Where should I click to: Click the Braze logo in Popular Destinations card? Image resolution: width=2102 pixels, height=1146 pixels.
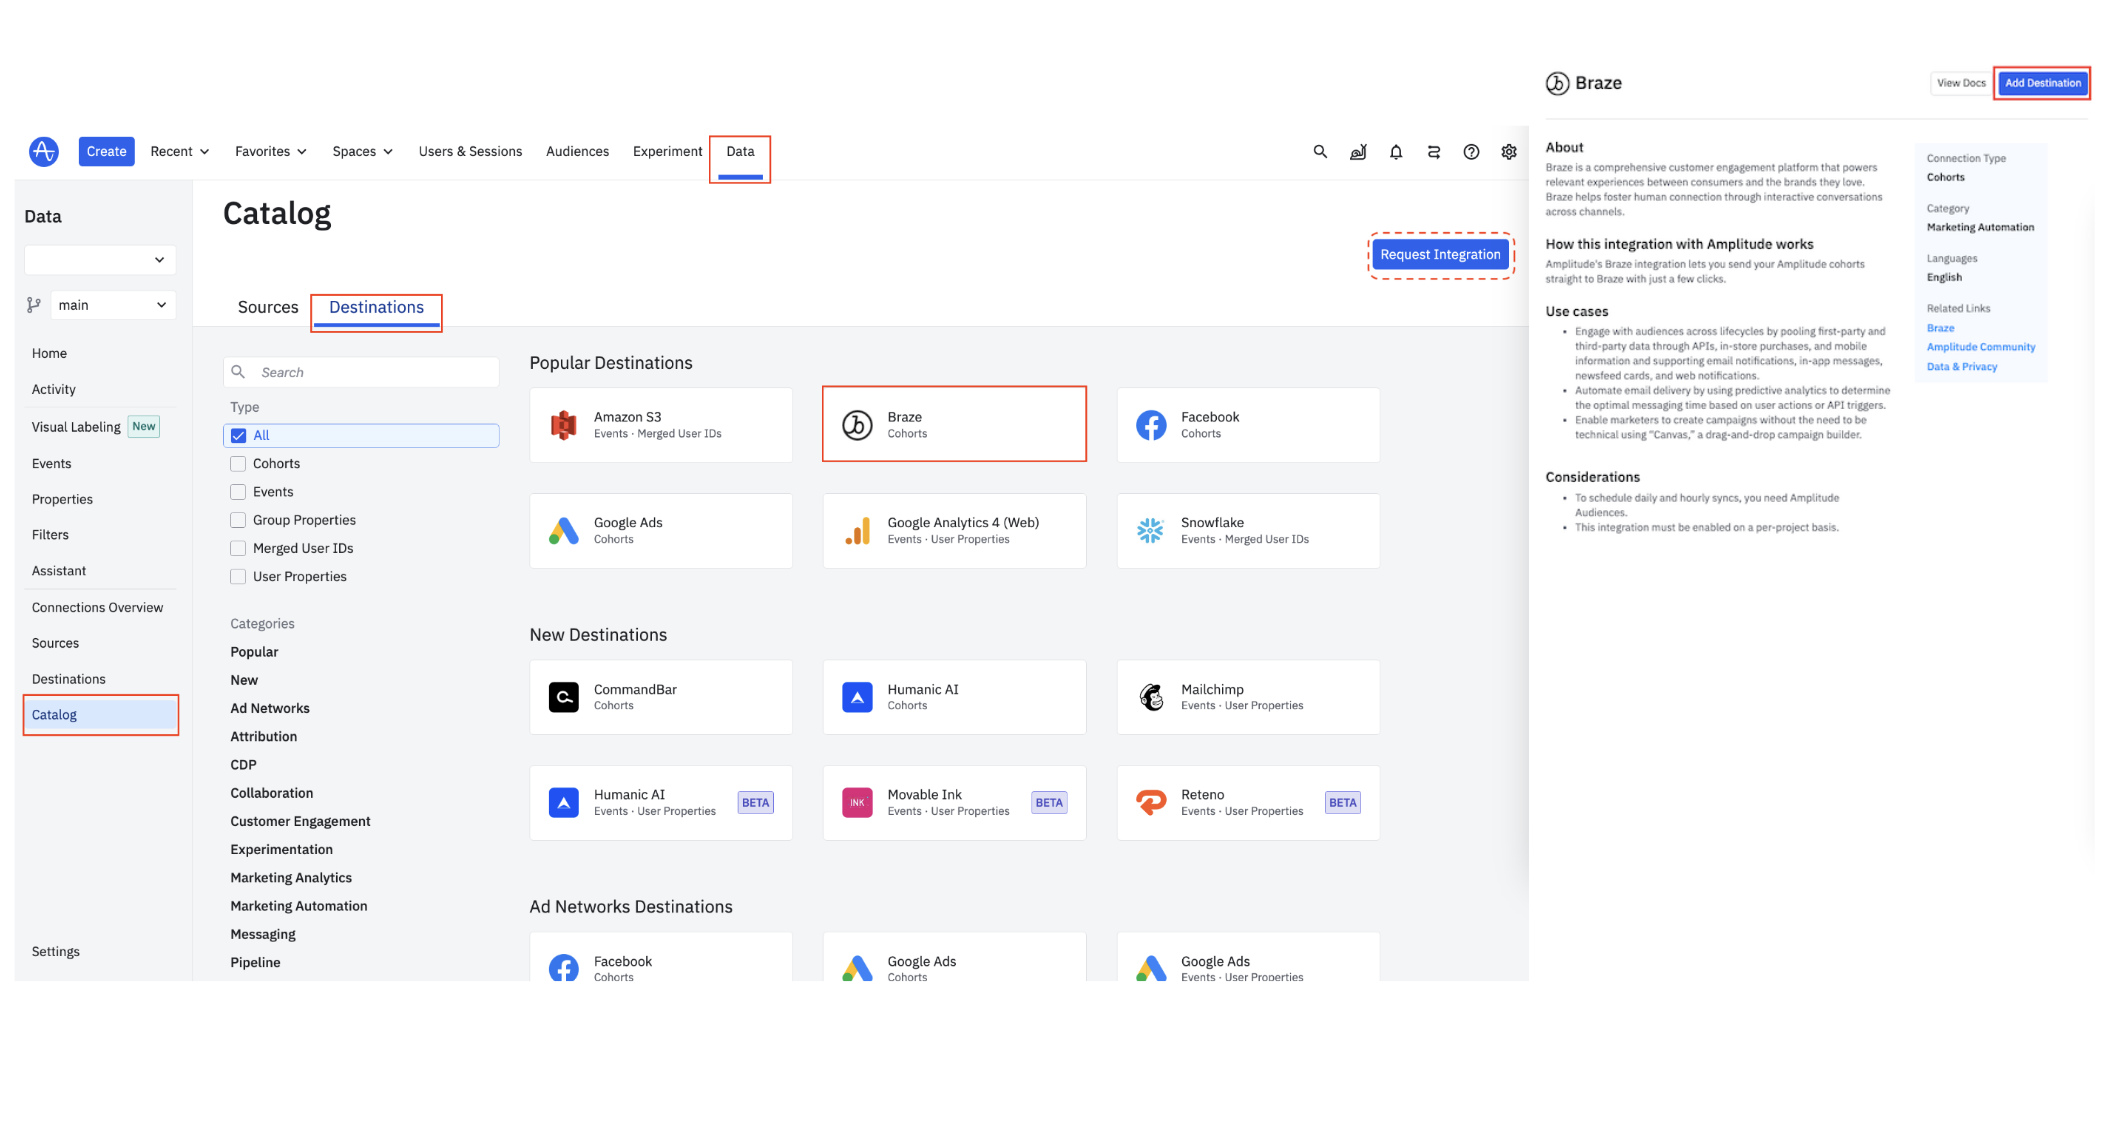click(857, 425)
